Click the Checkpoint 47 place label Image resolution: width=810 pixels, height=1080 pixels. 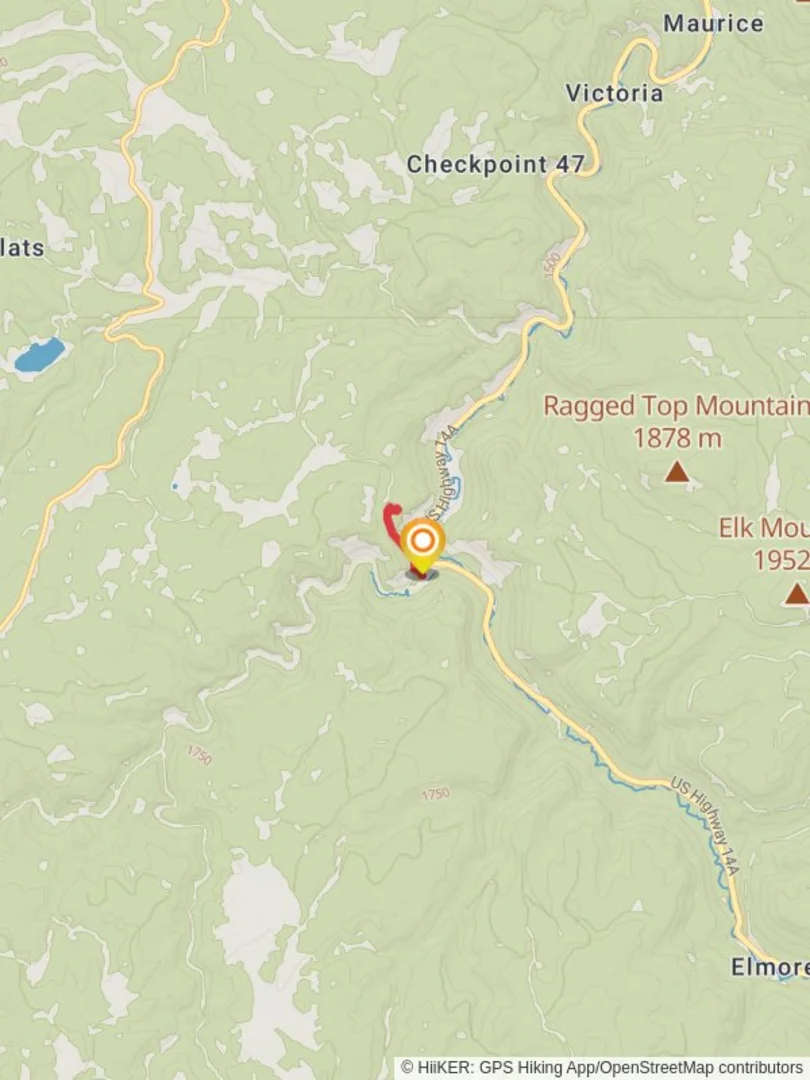[495, 165]
